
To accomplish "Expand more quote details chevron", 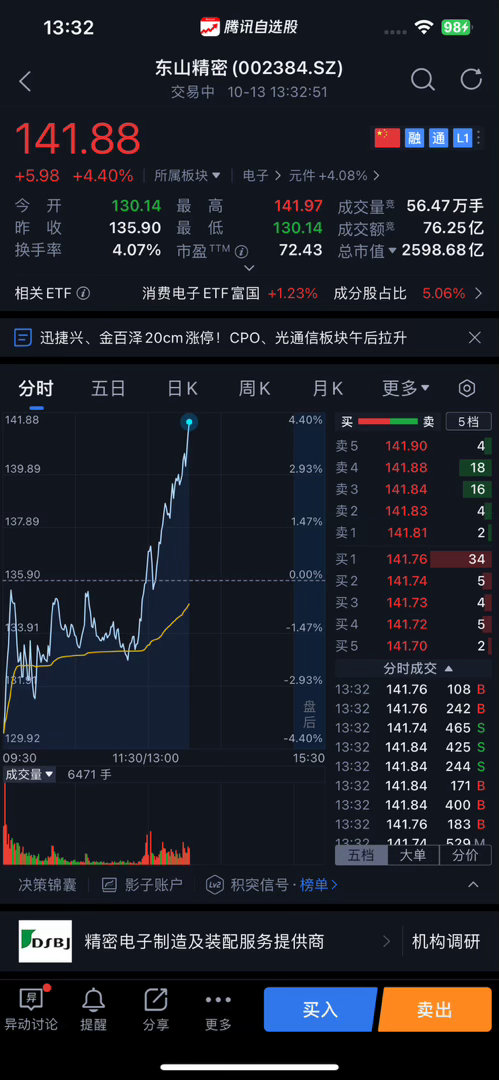I will [x=250, y=268].
